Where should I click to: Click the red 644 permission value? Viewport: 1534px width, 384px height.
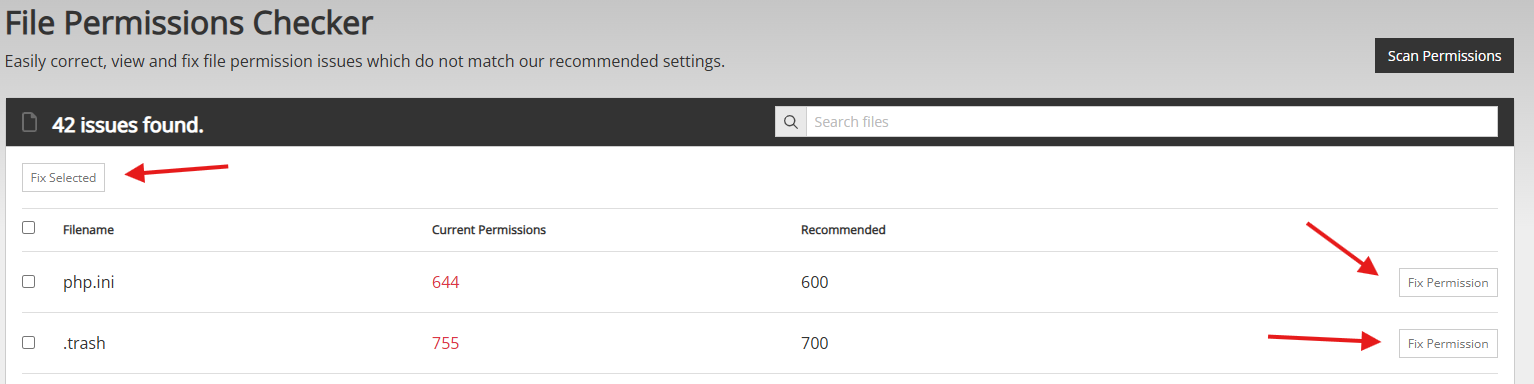pos(446,283)
